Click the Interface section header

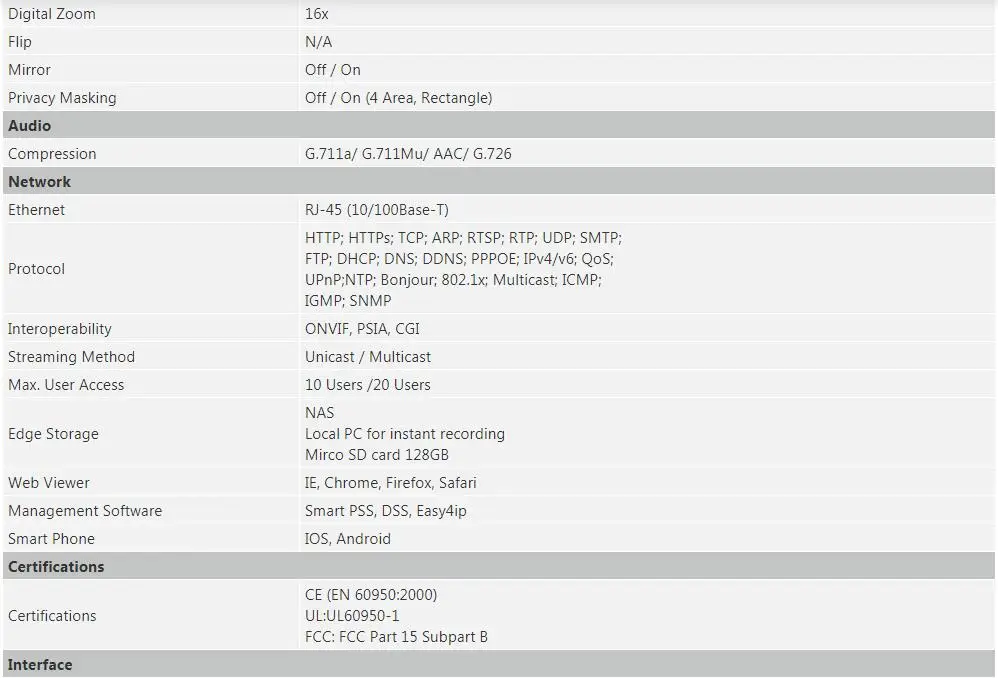point(498,665)
